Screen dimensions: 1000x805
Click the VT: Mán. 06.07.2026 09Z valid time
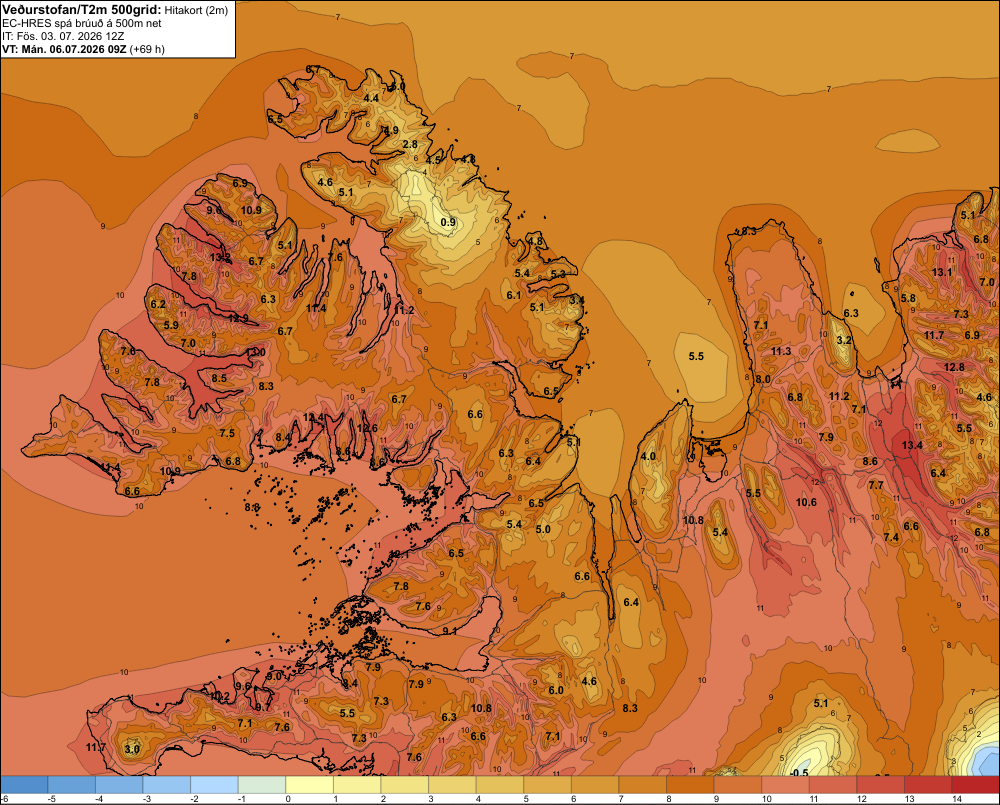point(64,49)
